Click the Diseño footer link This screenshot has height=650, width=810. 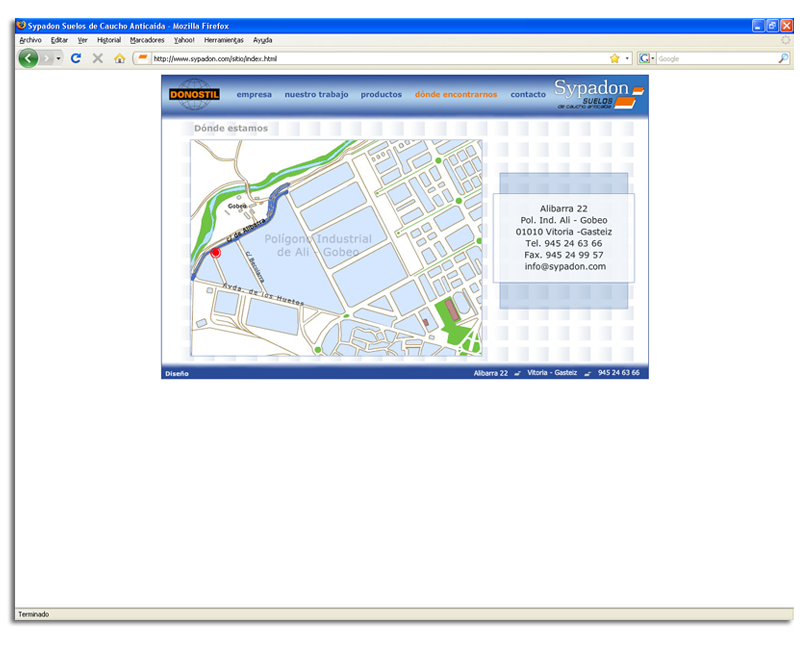pos(177,374)
